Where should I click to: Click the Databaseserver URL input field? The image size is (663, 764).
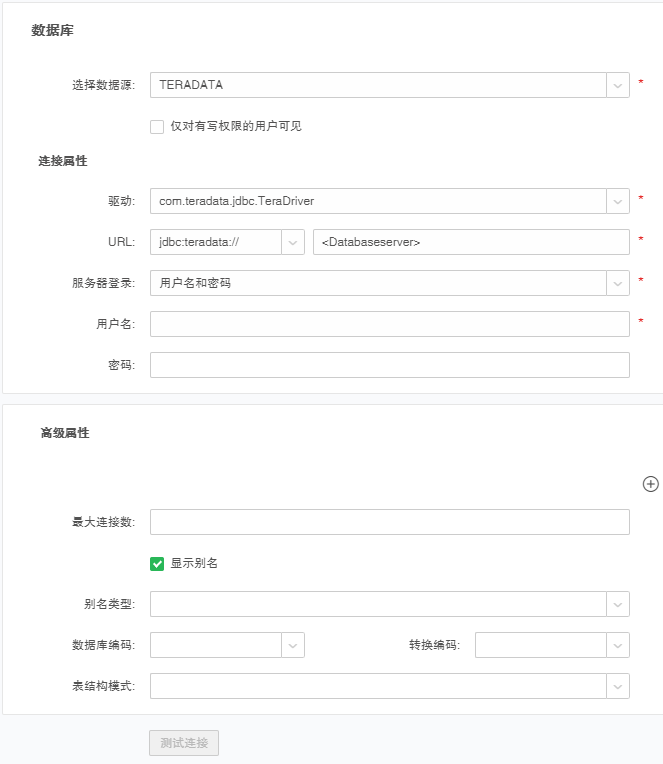(x=470, y=242)
